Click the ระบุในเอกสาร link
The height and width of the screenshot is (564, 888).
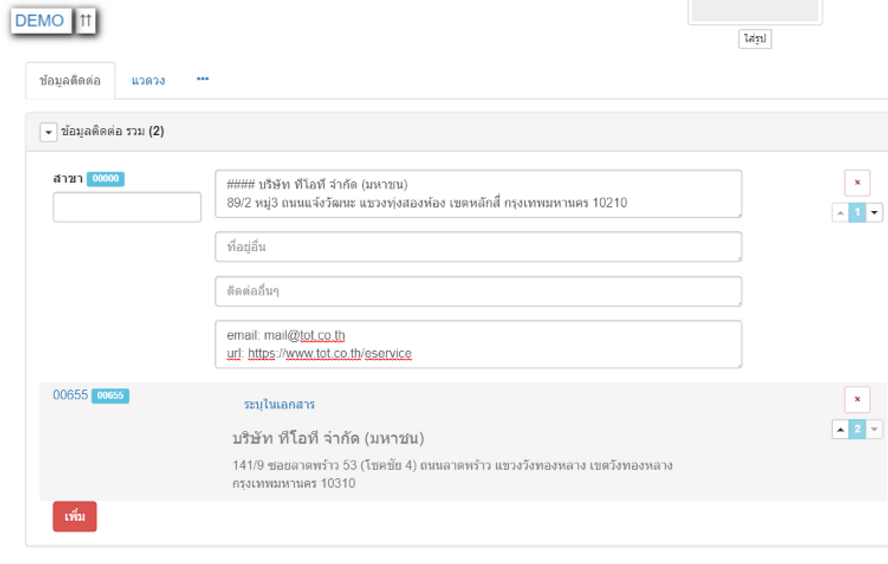pos(279,405)
